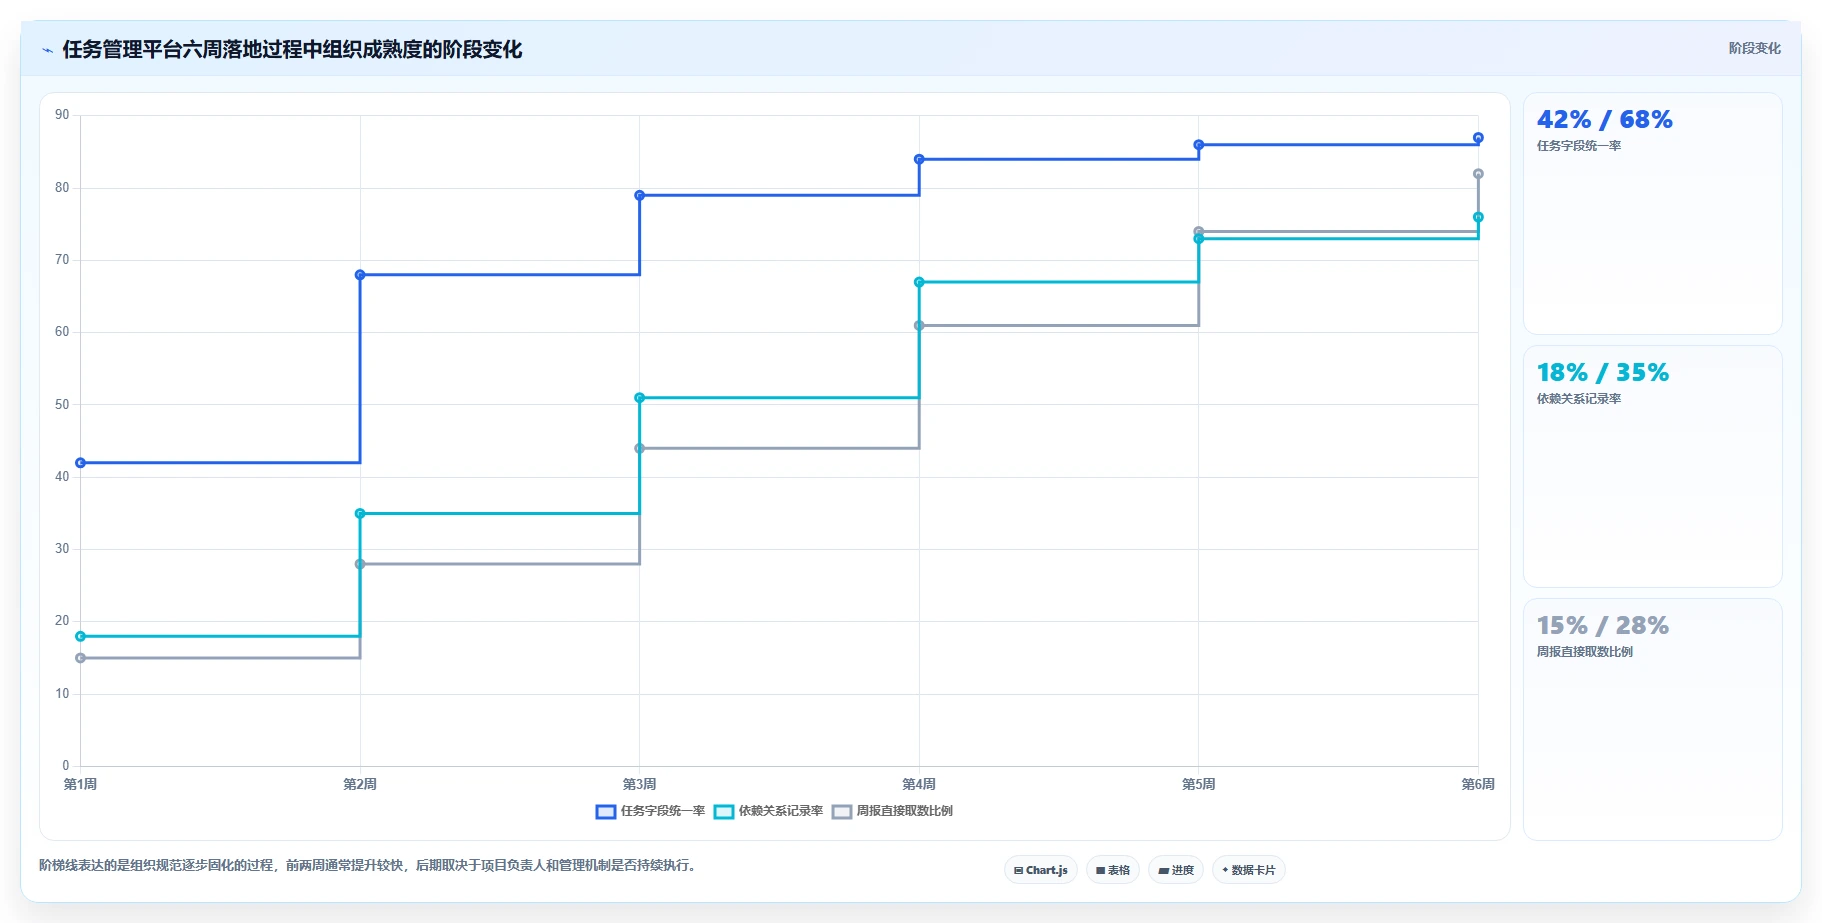Click the gray data point at 第1周
This screenshot has height=923, width=1822.
point(81,658)
